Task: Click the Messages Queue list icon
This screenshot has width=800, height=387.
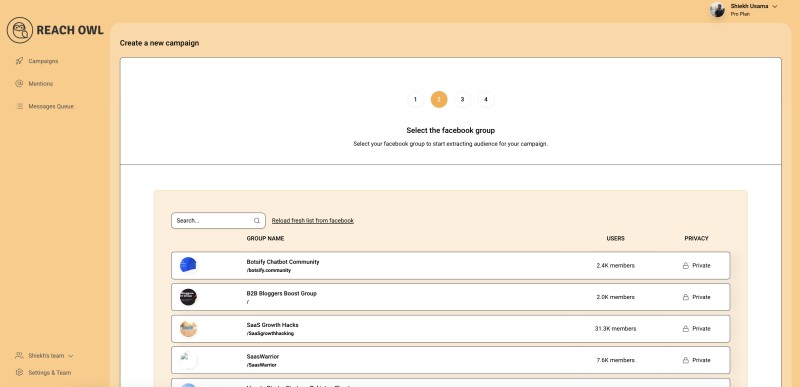Action: coord(19,106)
